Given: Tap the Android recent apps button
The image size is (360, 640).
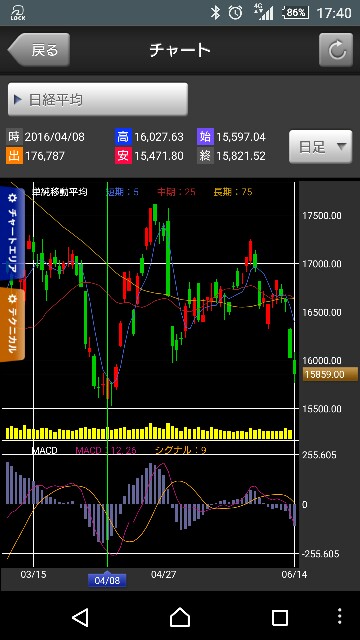Looking at the screenshot, I should pyautogui.click(x=280, y=618).
